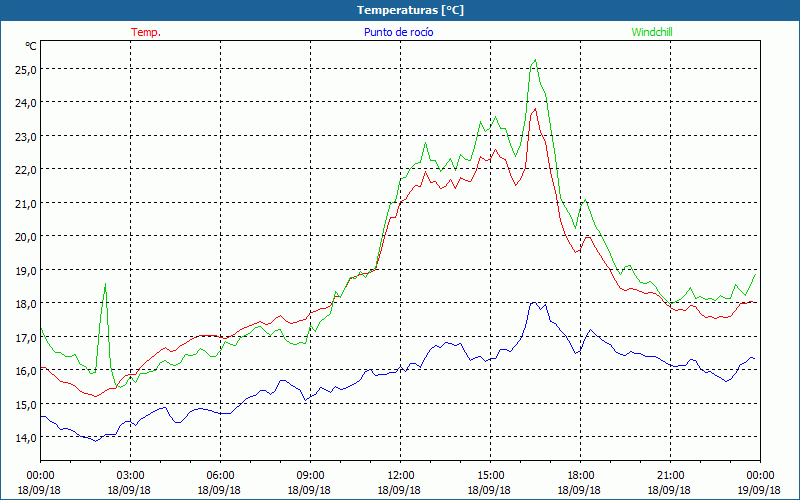Click the '19/09/18' date label

pyautogui.click(x=760, y=490)
